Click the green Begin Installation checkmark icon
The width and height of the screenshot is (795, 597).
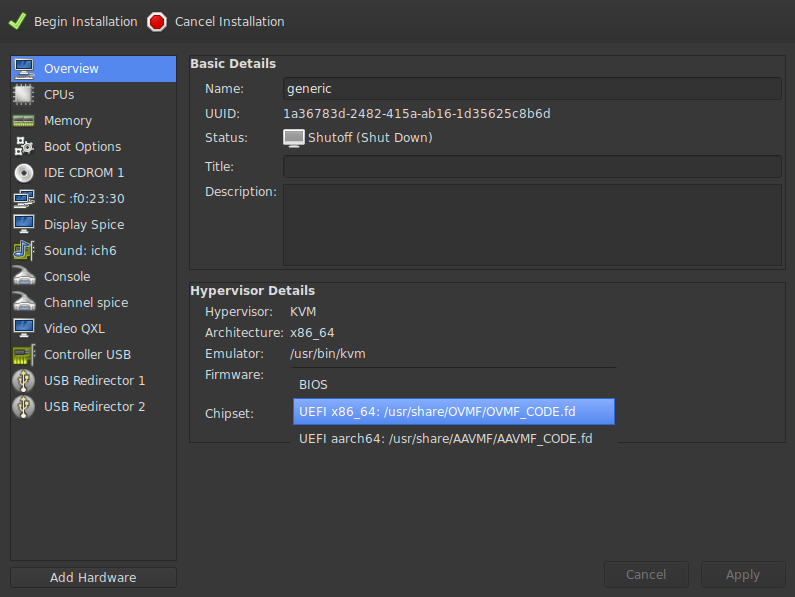(17, 21)
